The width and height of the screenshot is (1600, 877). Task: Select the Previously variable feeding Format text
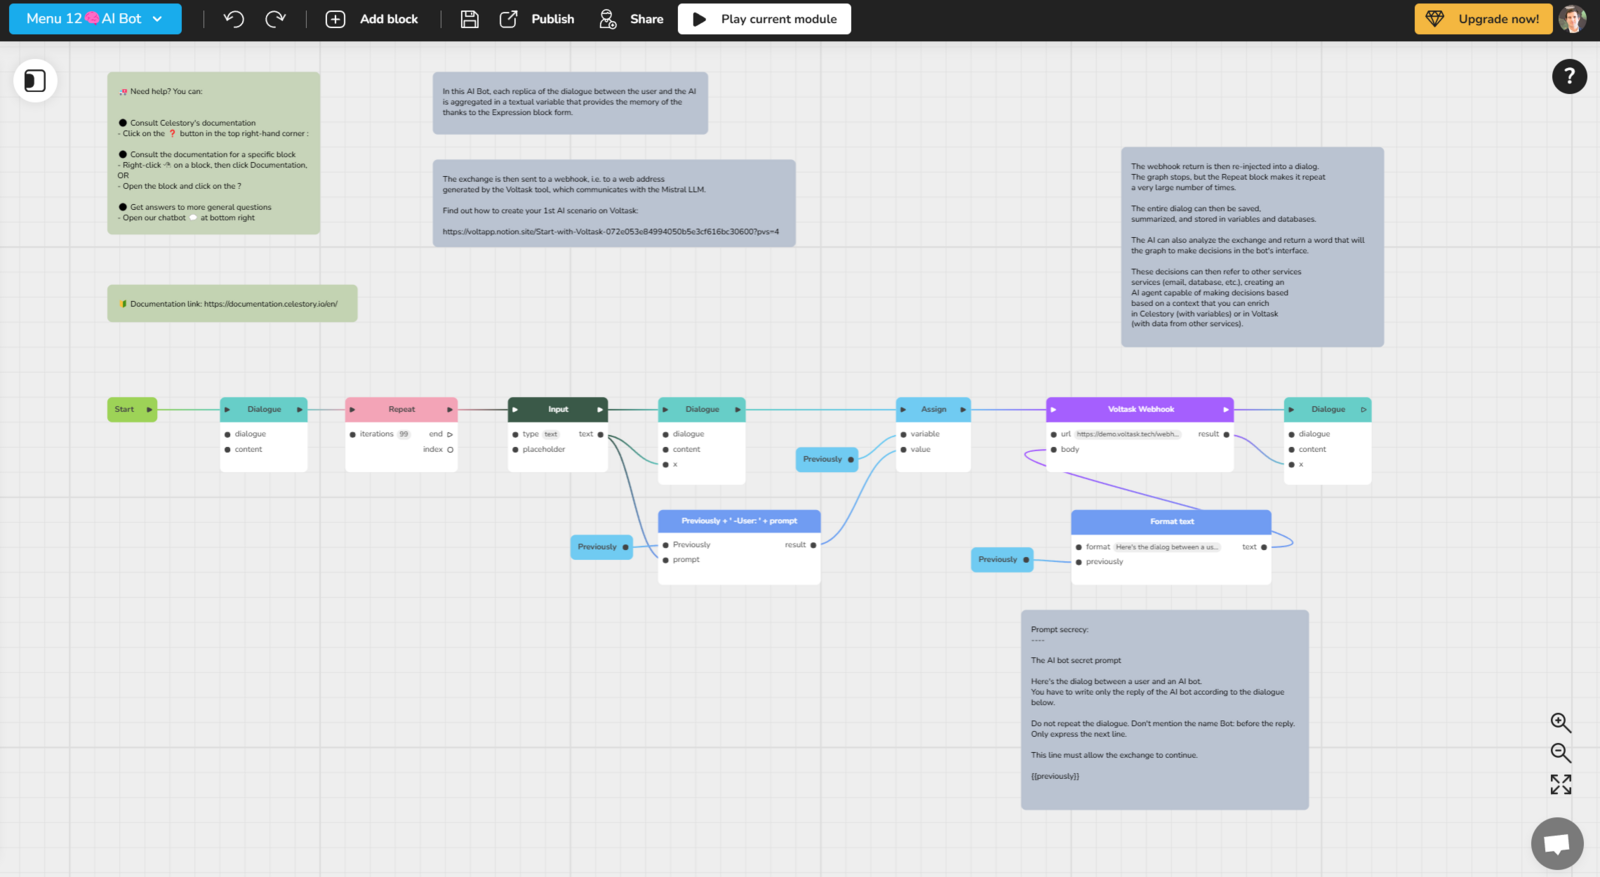click(1002, 559)
